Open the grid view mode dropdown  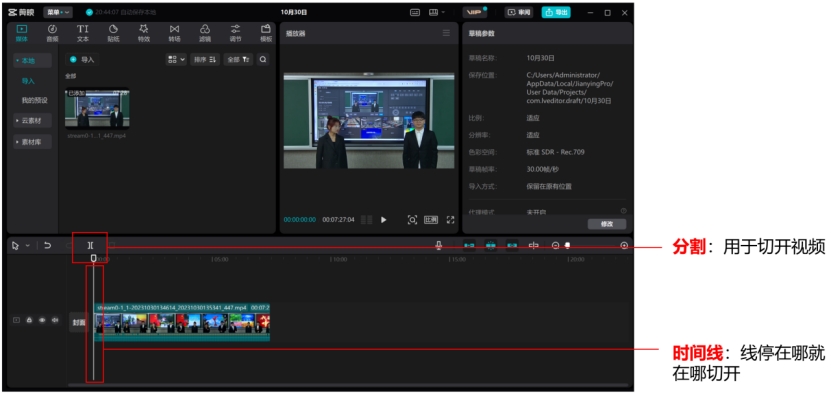pos(176,59)
